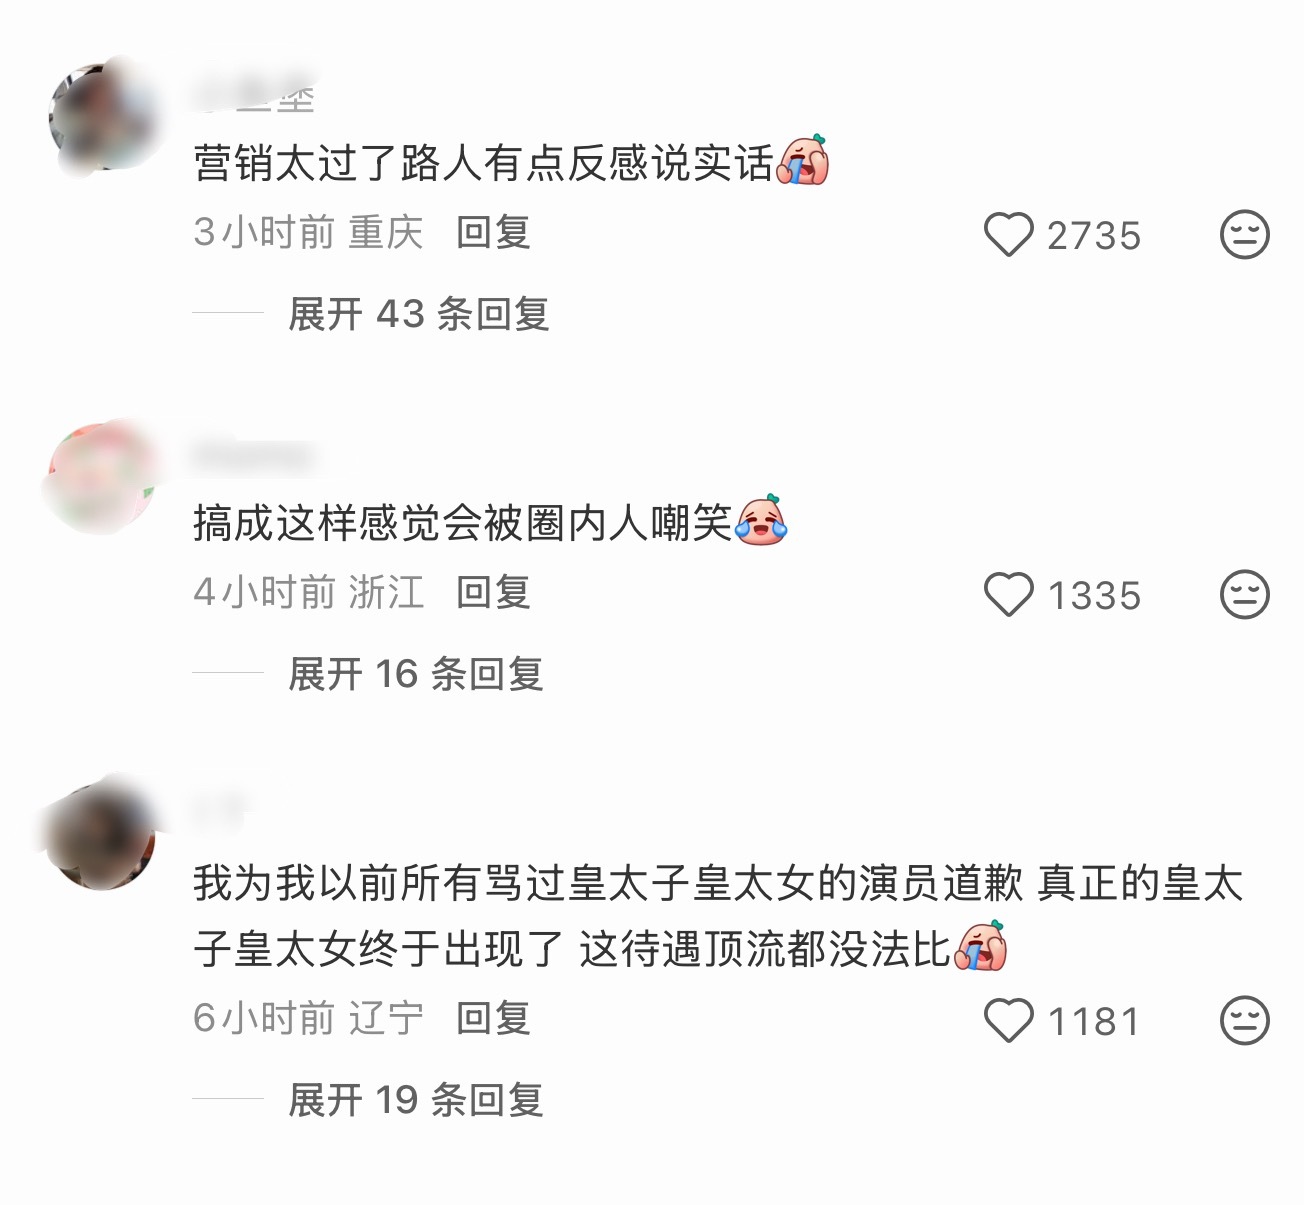Dislike the Zhejiang user's comment
The width and height of the screenshot is (1304, 1205).
[1245, 594]
